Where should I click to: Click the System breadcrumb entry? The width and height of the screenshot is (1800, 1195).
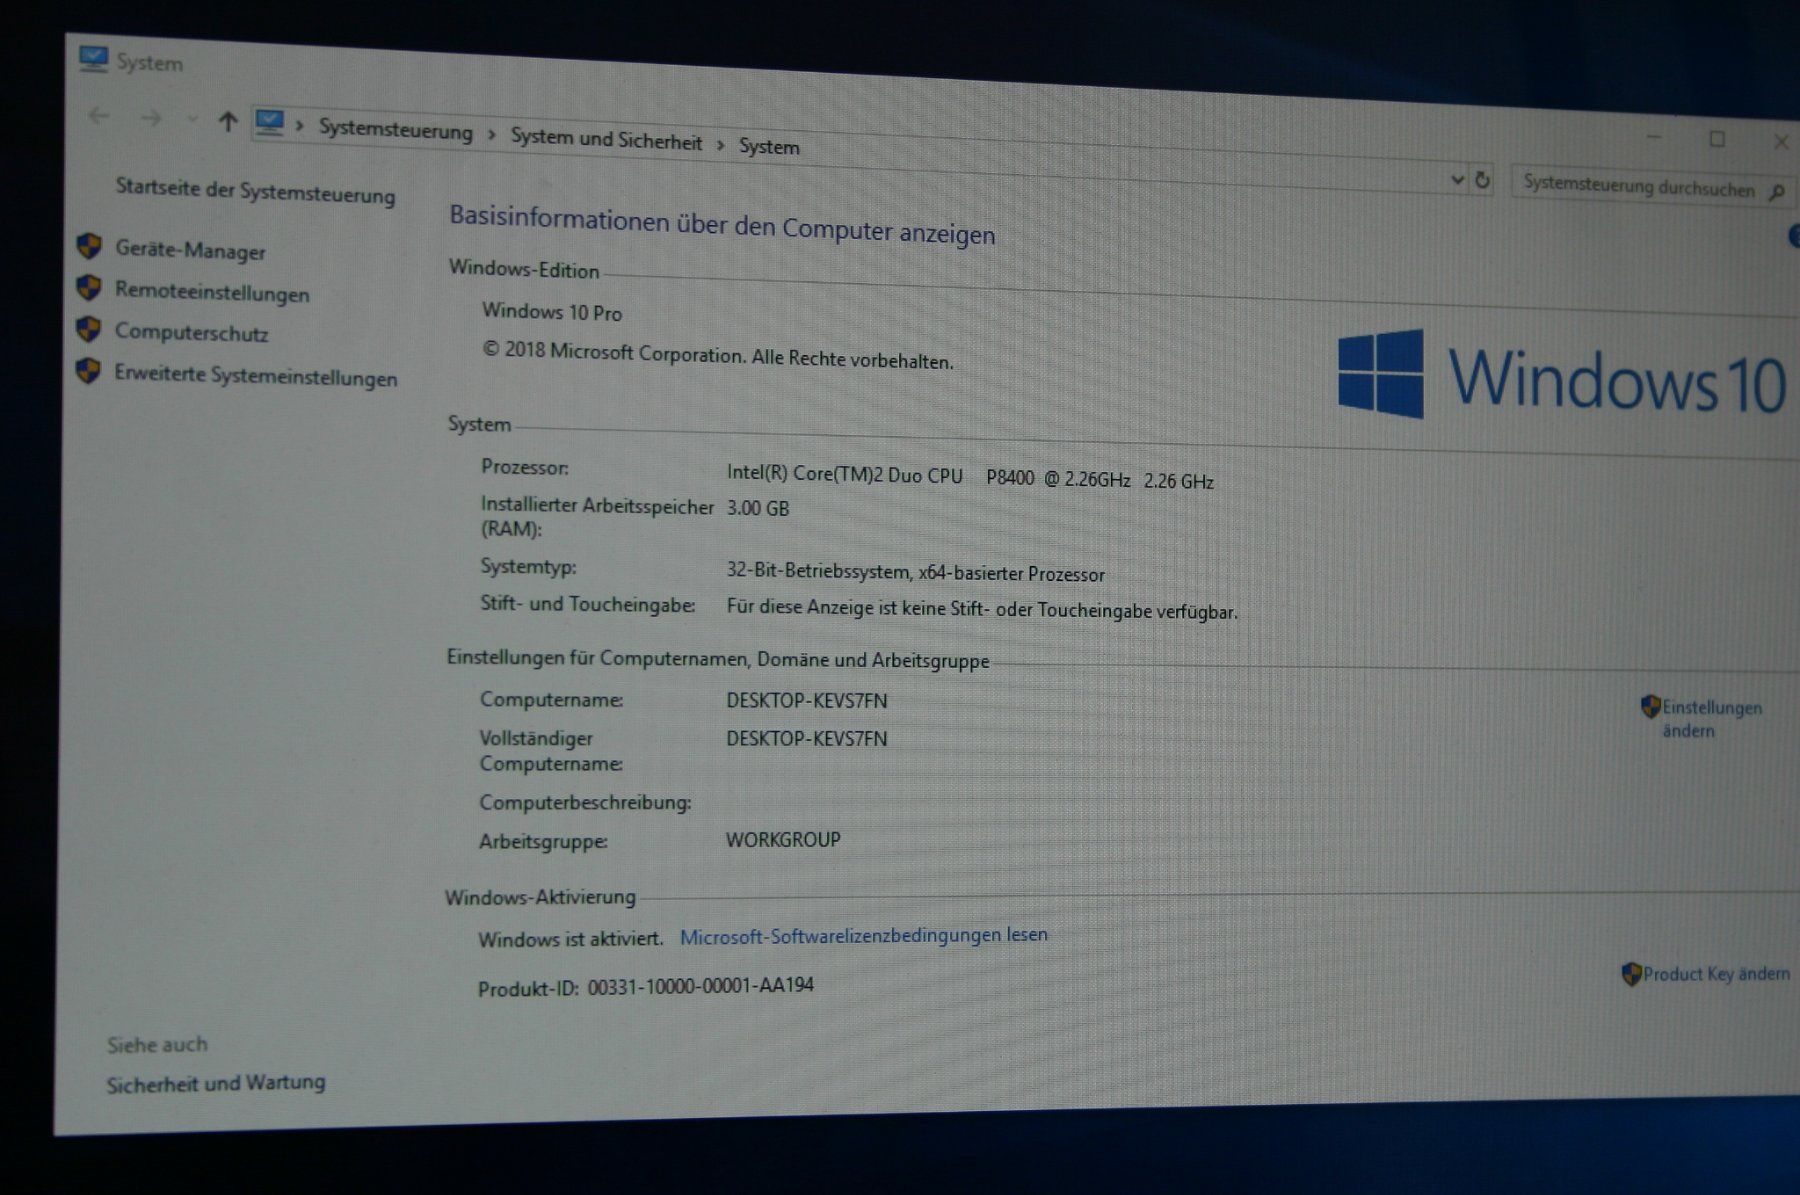[769, 146]
